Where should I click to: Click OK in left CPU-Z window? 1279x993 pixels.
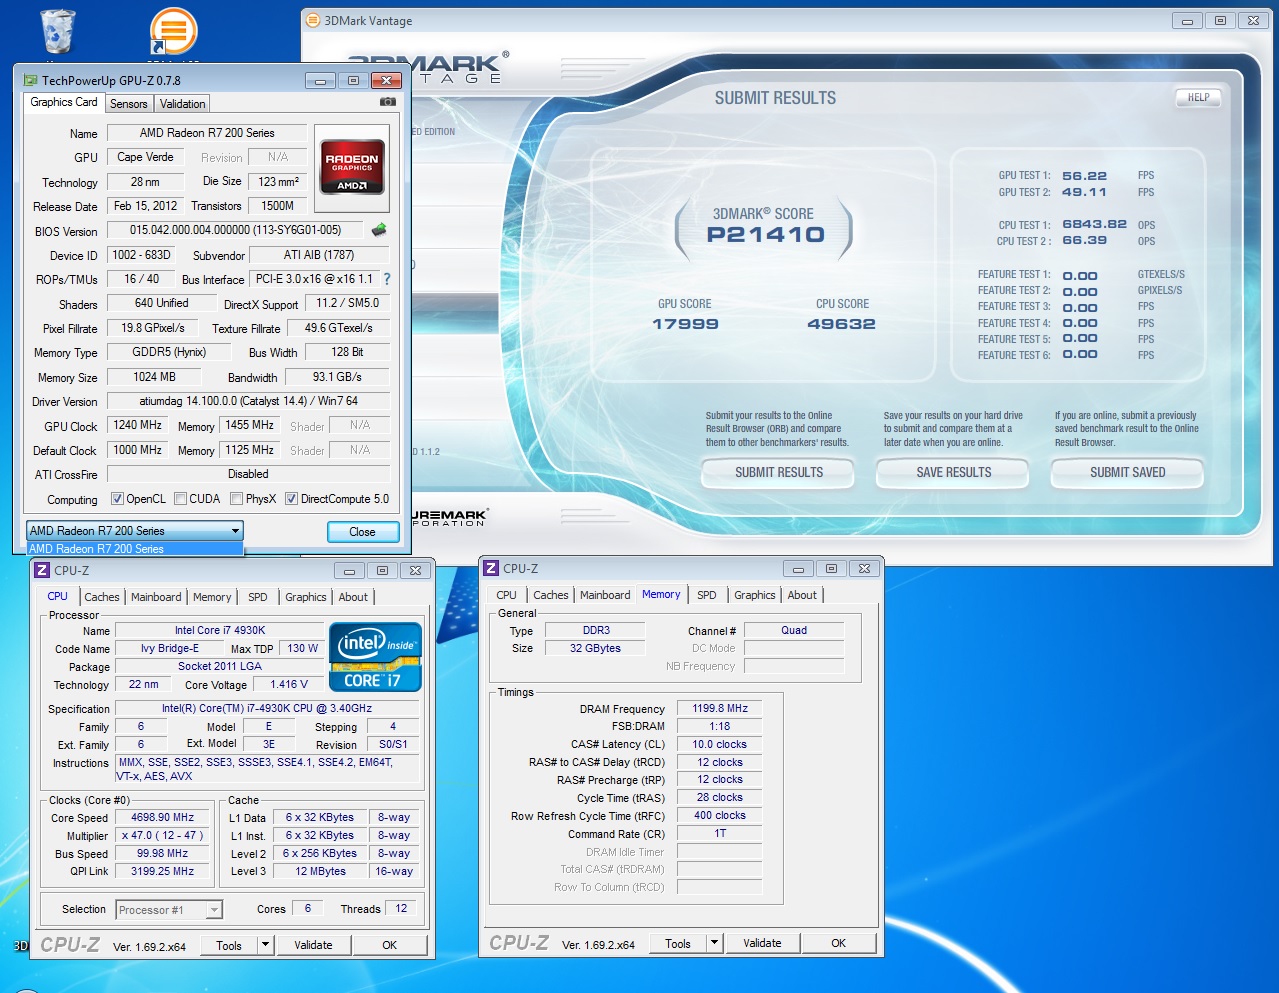pyautogui.click(x=390, y=945)
